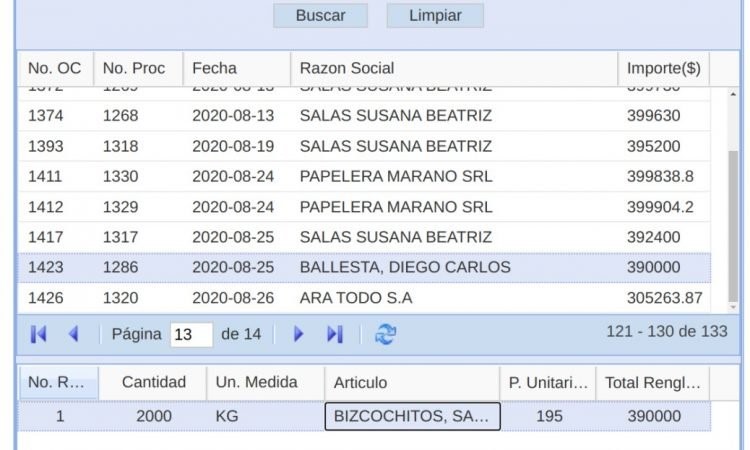The height and width of the screenshot is (450, 750).
Task: Click process number 1329
Action: pyautogui.click(x=121, y=207)
